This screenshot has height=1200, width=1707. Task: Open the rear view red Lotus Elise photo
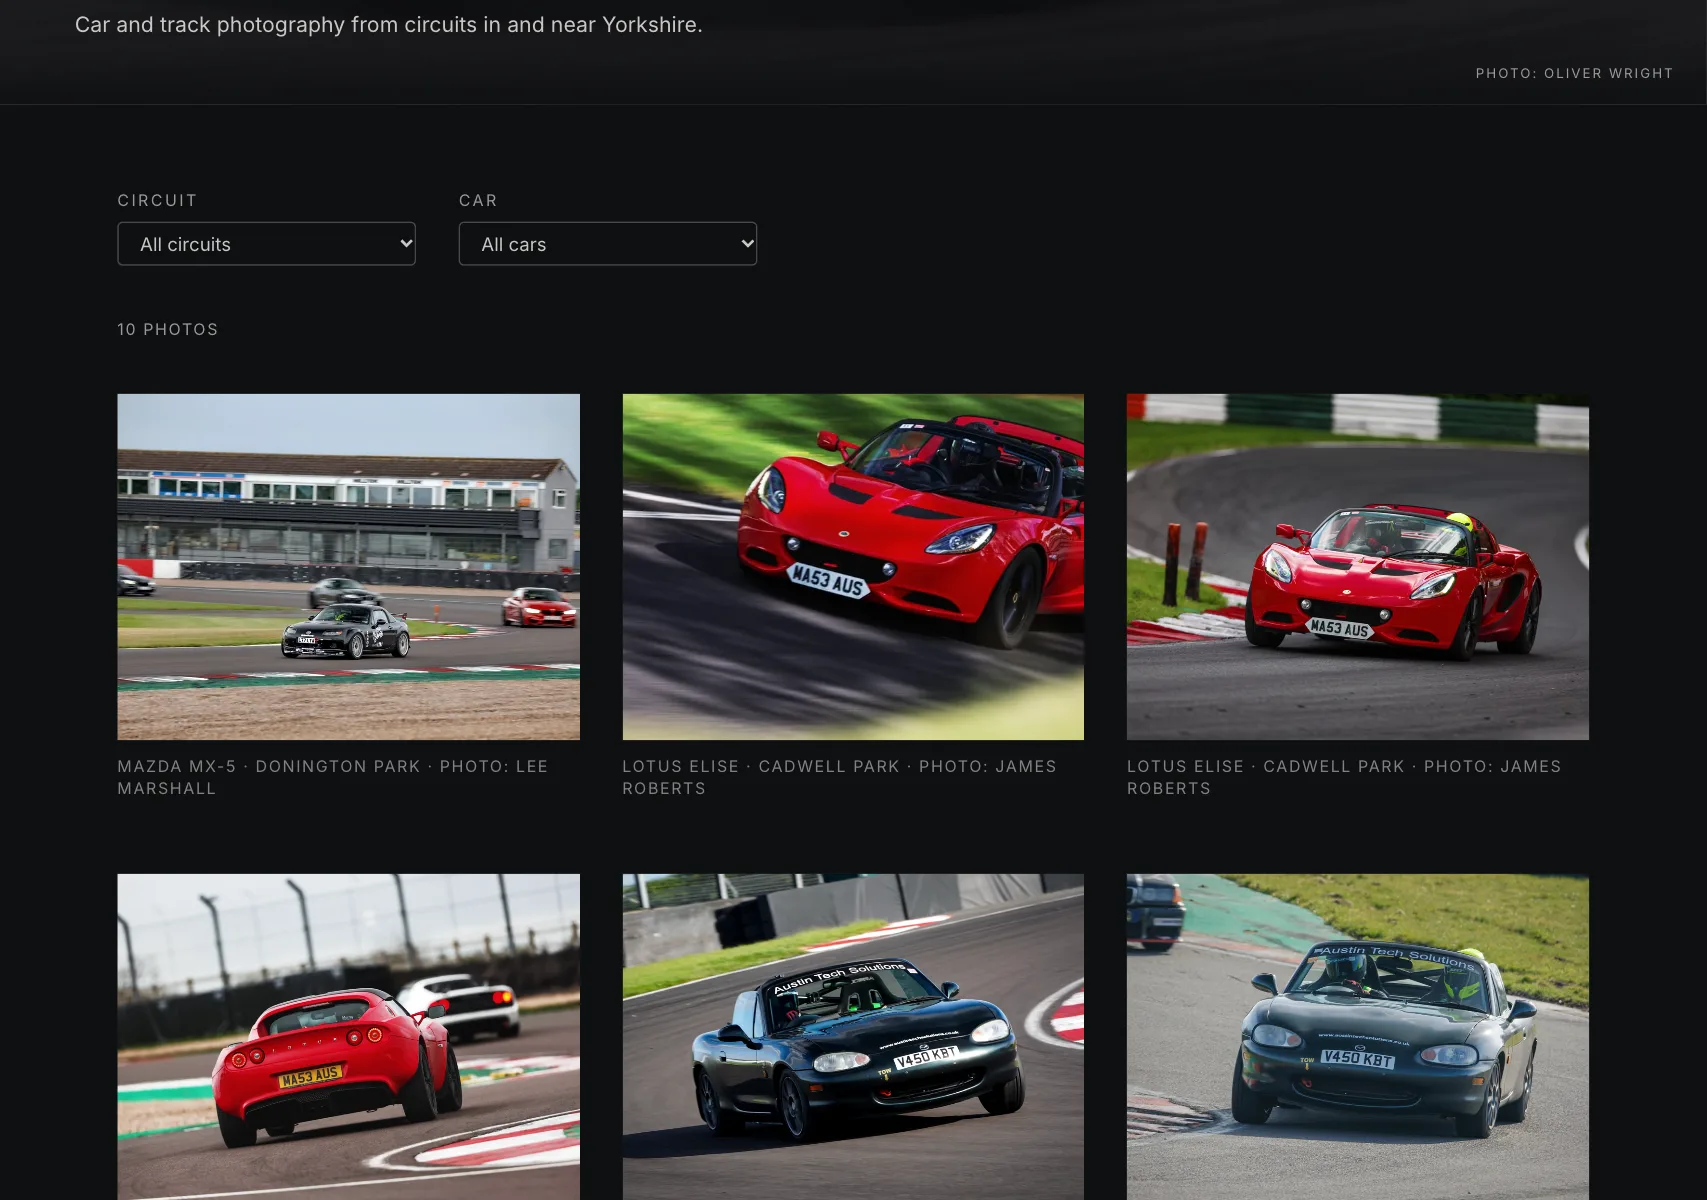348,1037
